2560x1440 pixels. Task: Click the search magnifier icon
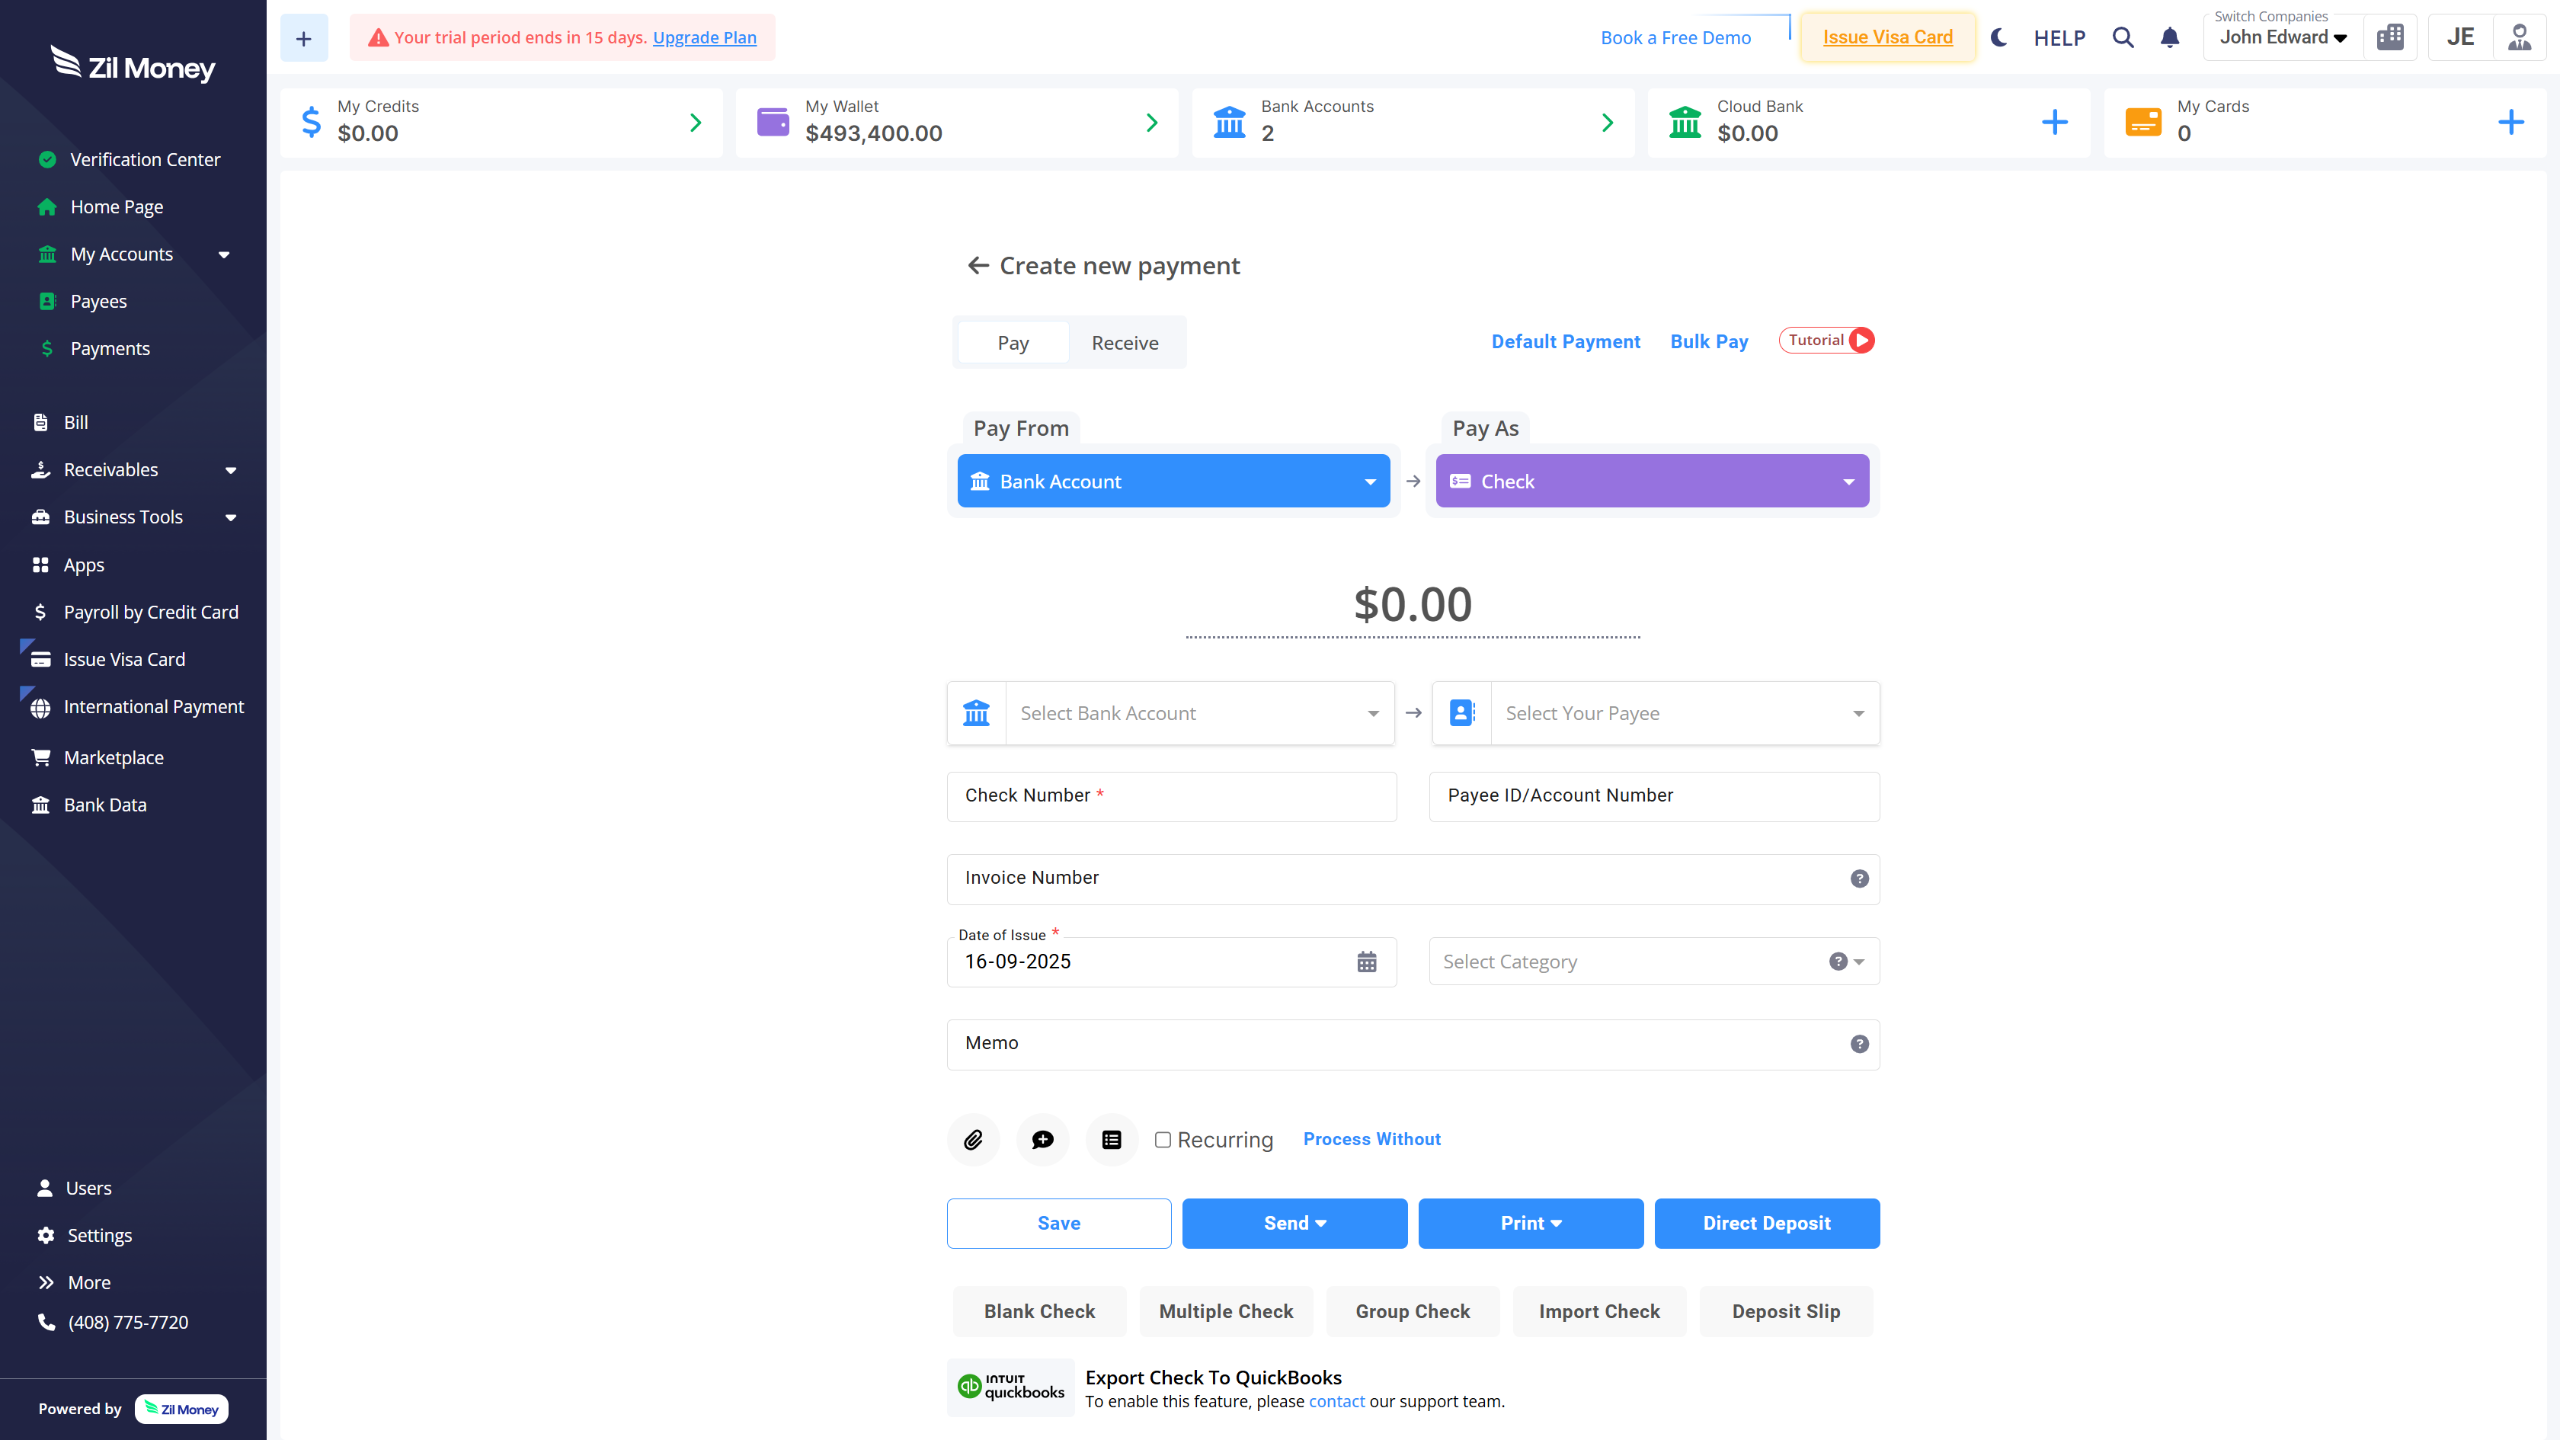pos(2122,38)
